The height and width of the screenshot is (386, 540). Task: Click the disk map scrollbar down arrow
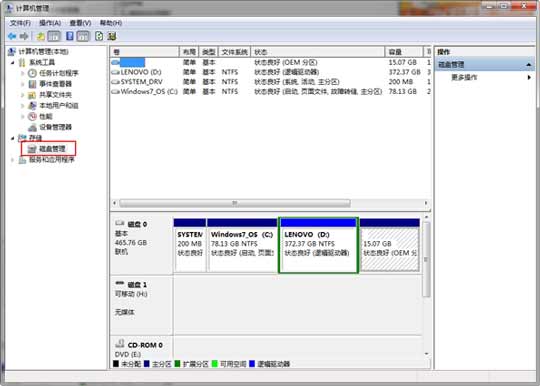(x=426, y=354)
